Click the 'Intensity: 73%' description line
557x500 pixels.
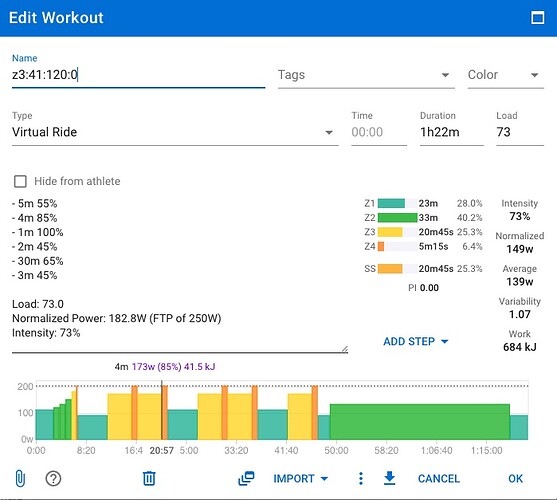[46, 333]
